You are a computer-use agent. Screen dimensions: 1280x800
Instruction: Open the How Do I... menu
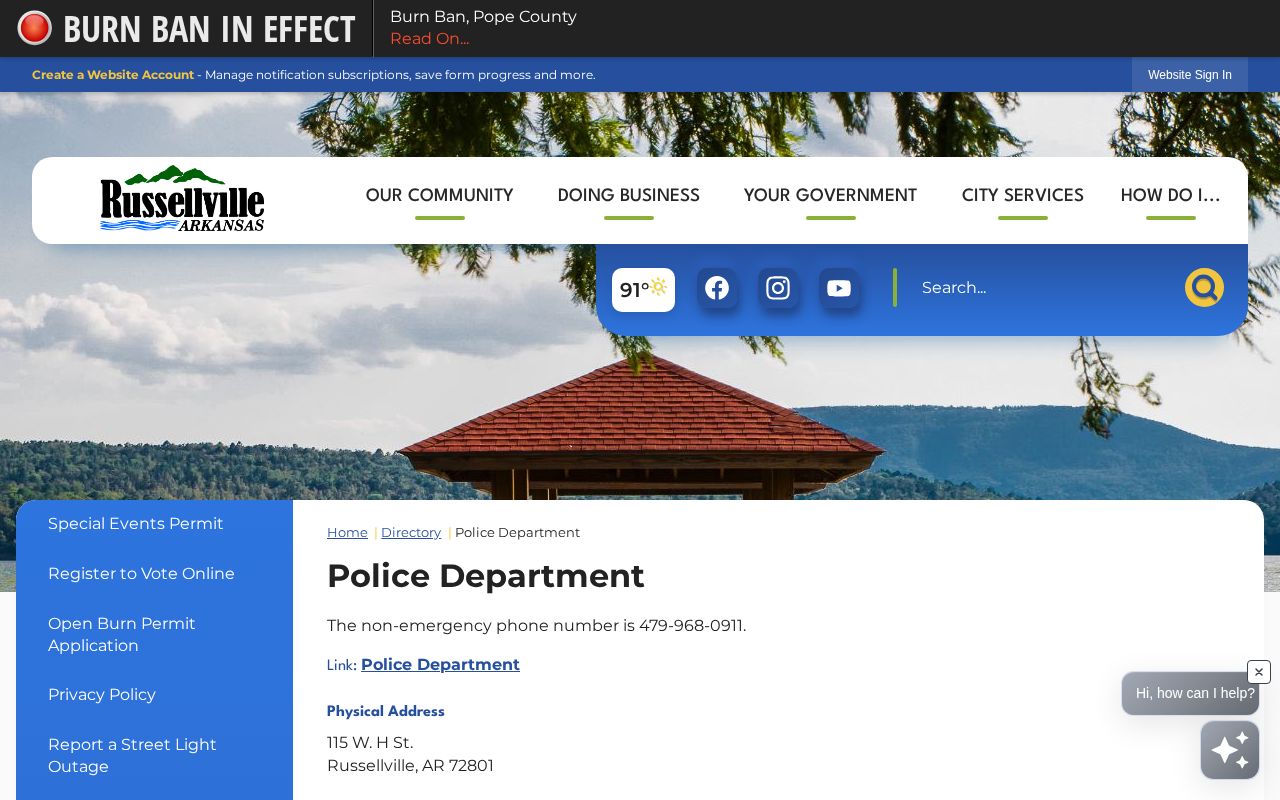(x=1170, y=195)
